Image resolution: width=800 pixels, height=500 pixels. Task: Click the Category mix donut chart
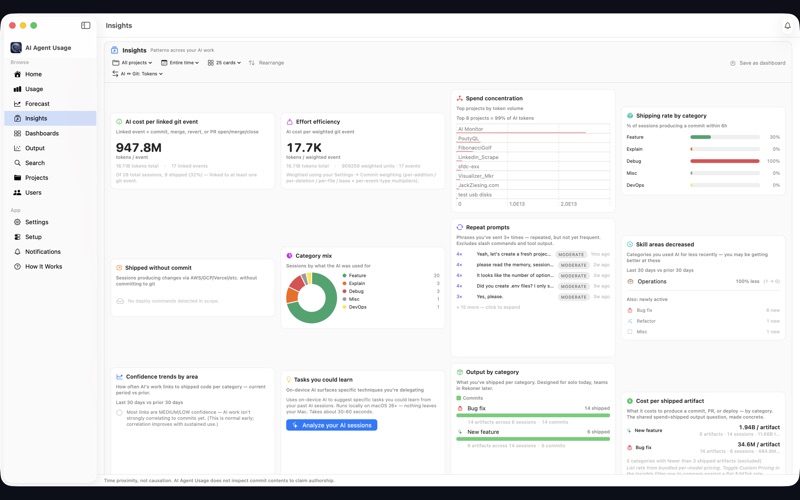pos(312,298)
